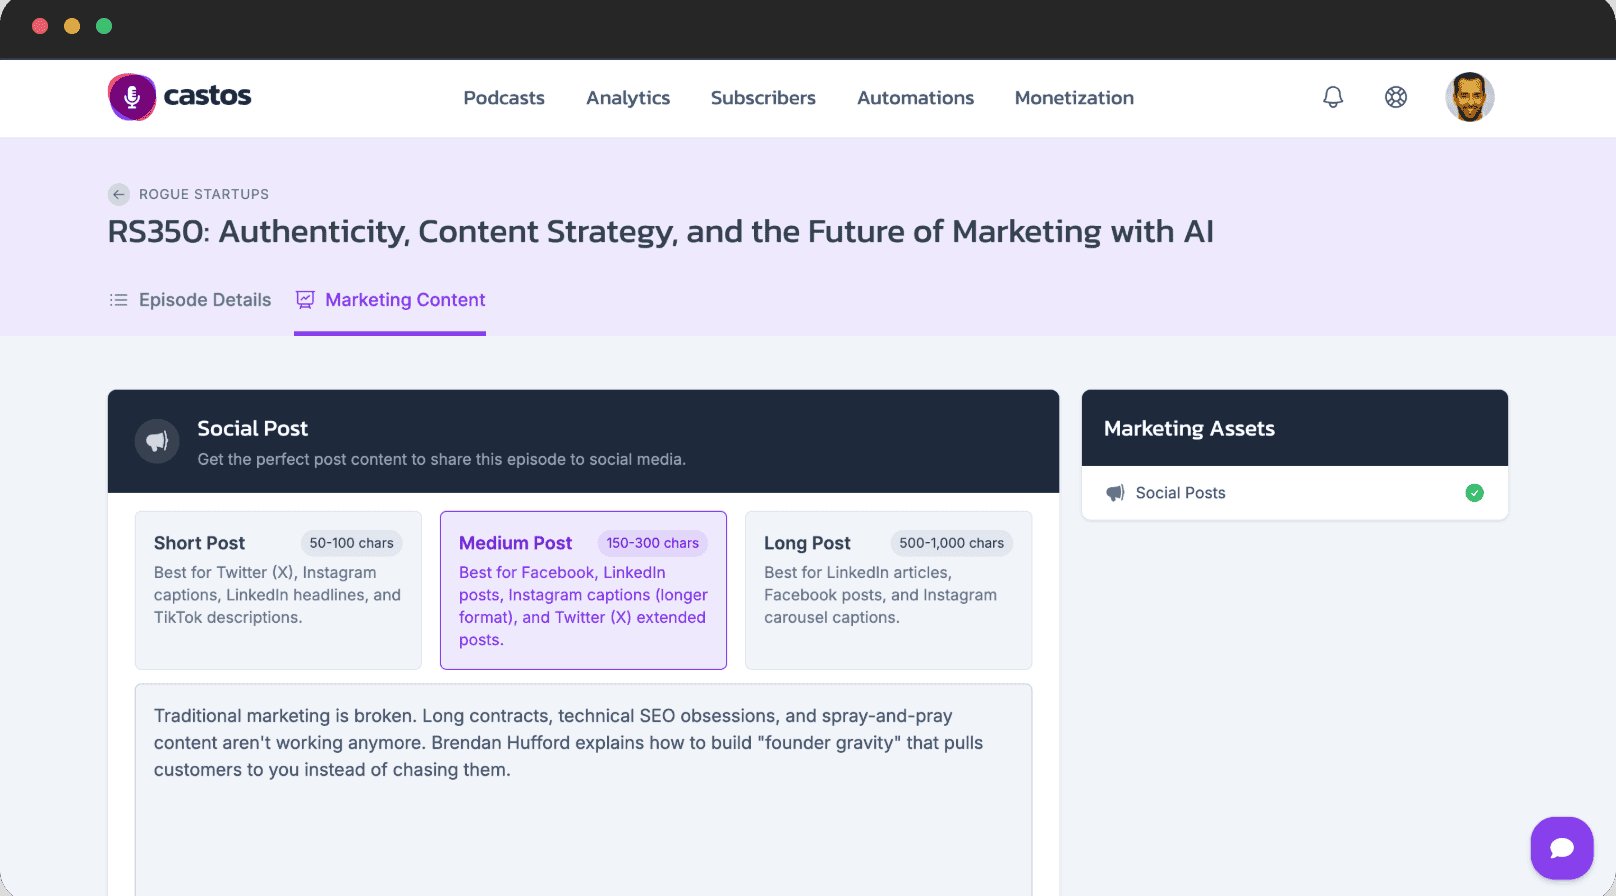Screen dimensions: 1616x896
Task: Go to the Analytics page
Action: tap(628, 98)
